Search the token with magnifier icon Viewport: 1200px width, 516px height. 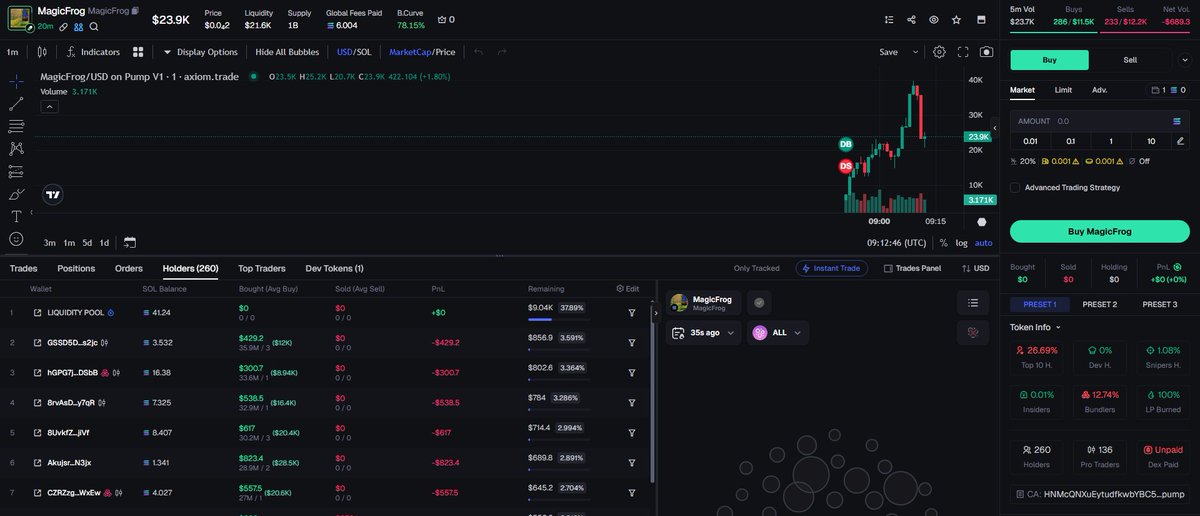93,26
